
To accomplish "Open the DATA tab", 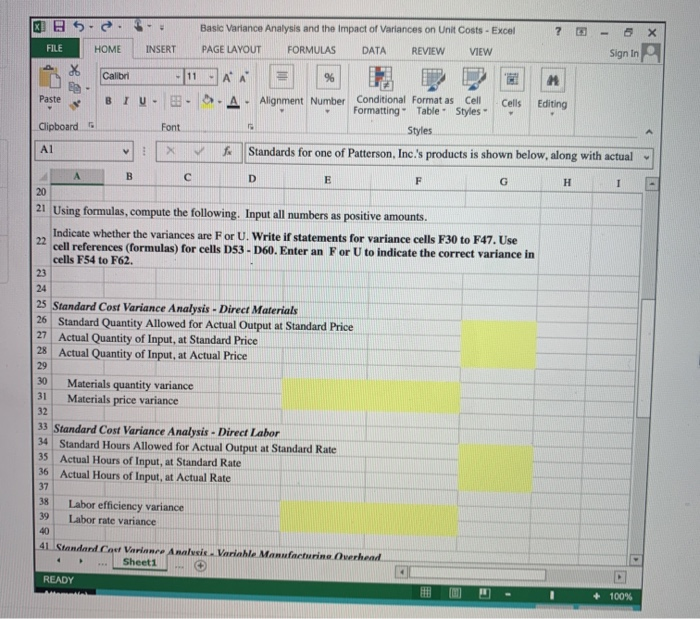I will [x=374, y=50].
